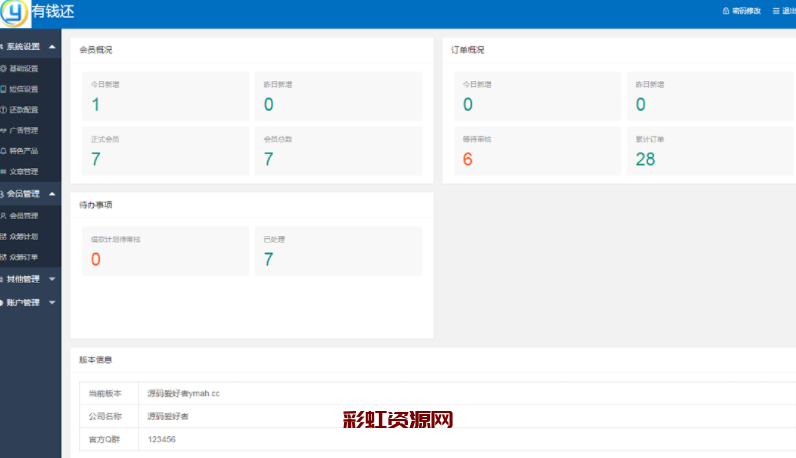The height and width of the screenshot is (458, 796).
Task: Open 众筹计划 in the sidebar
Action: click(x=24, y=236)
